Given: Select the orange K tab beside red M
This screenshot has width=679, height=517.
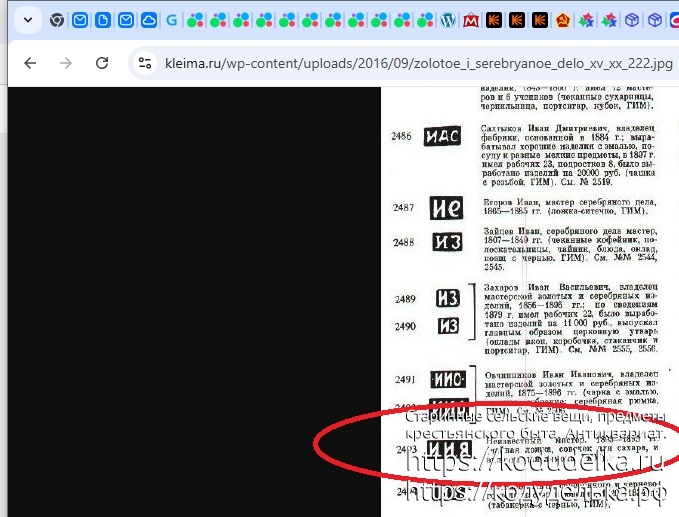Looking at the screenshot, I should 494,20.
